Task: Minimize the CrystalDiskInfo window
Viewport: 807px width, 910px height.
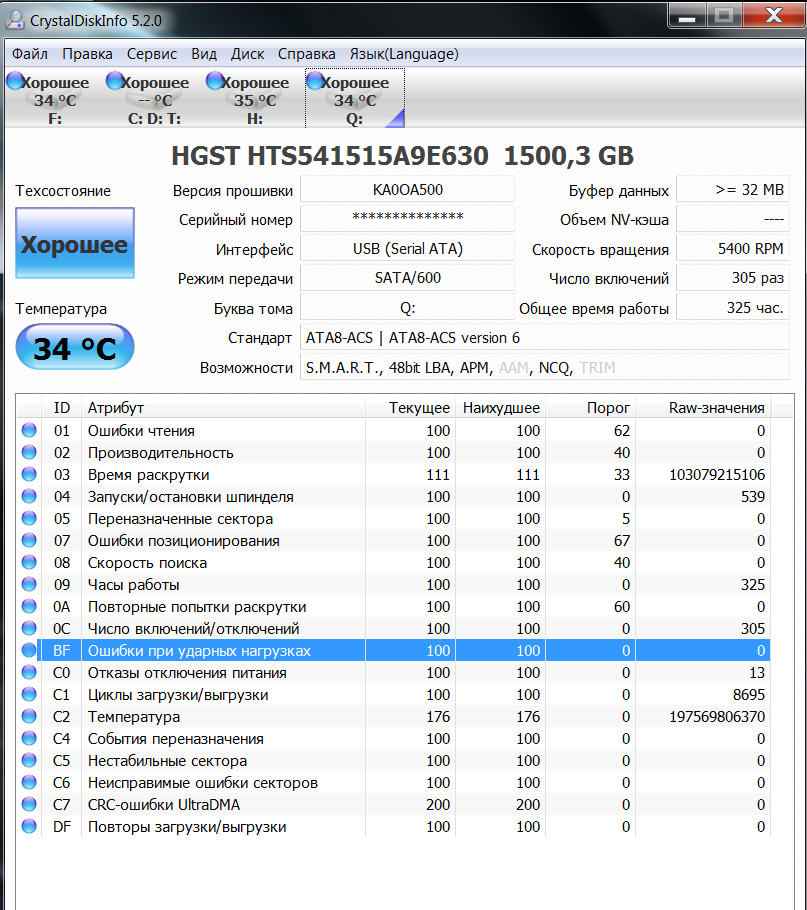Action: point(686,16)
